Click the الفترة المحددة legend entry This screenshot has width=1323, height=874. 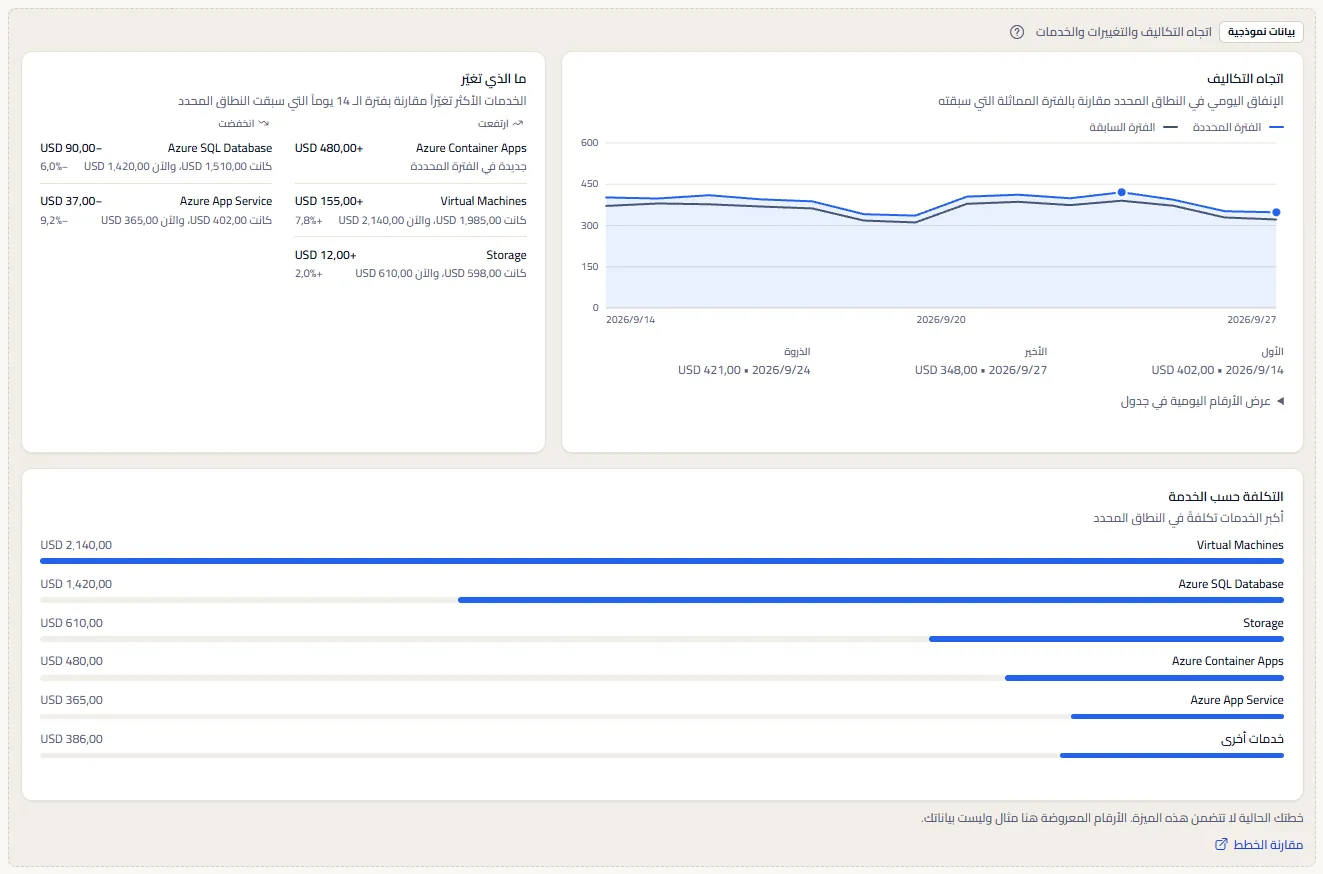pyautogui.click(x=1238, y=127)
